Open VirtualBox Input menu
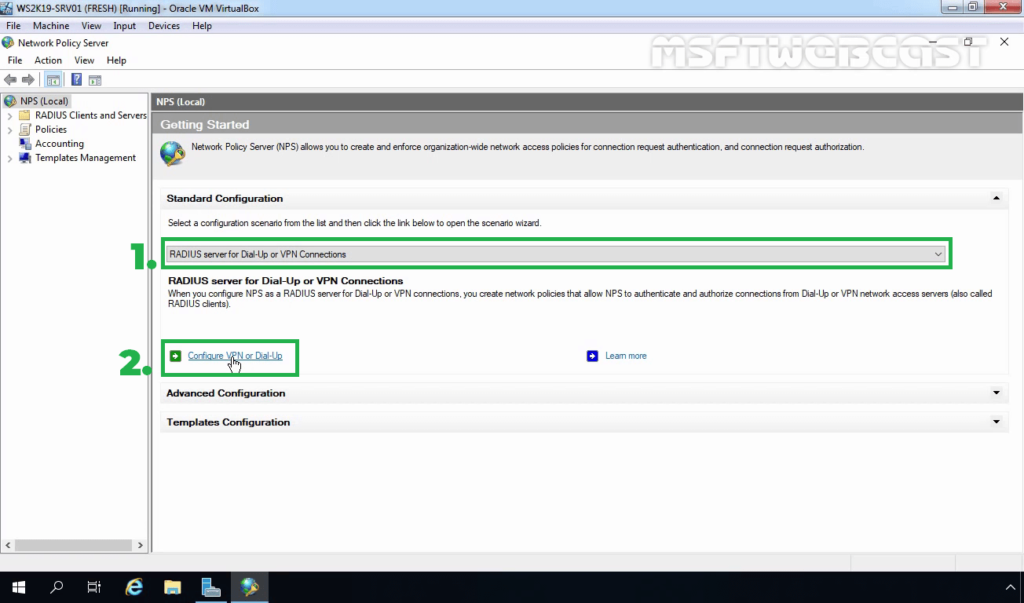Screen dimensions: 1024x603 click(x=124, y=25)
